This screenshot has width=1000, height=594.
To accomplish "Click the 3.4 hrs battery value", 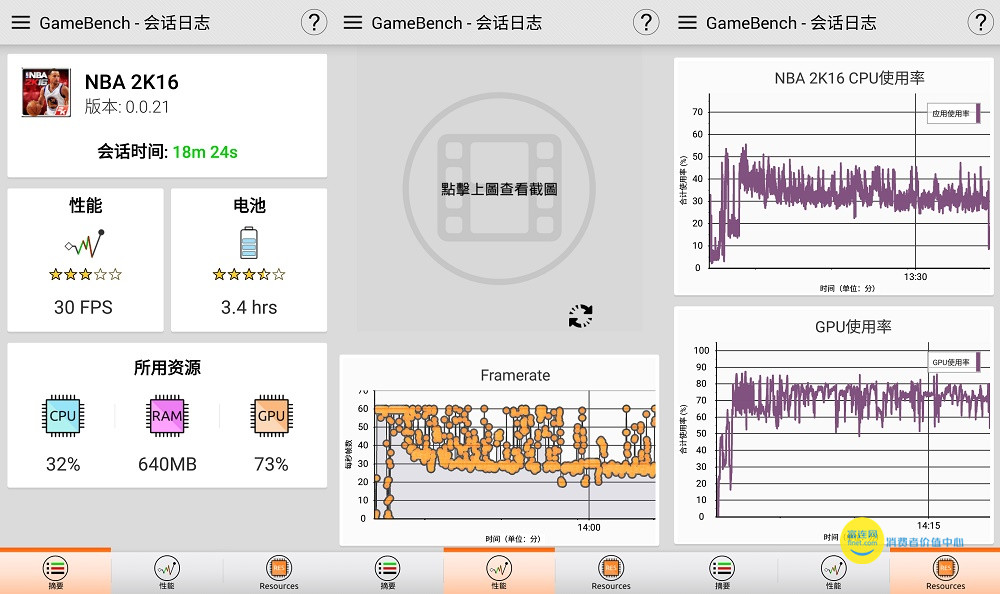I will pyautogui.click(x=249, y=308).
